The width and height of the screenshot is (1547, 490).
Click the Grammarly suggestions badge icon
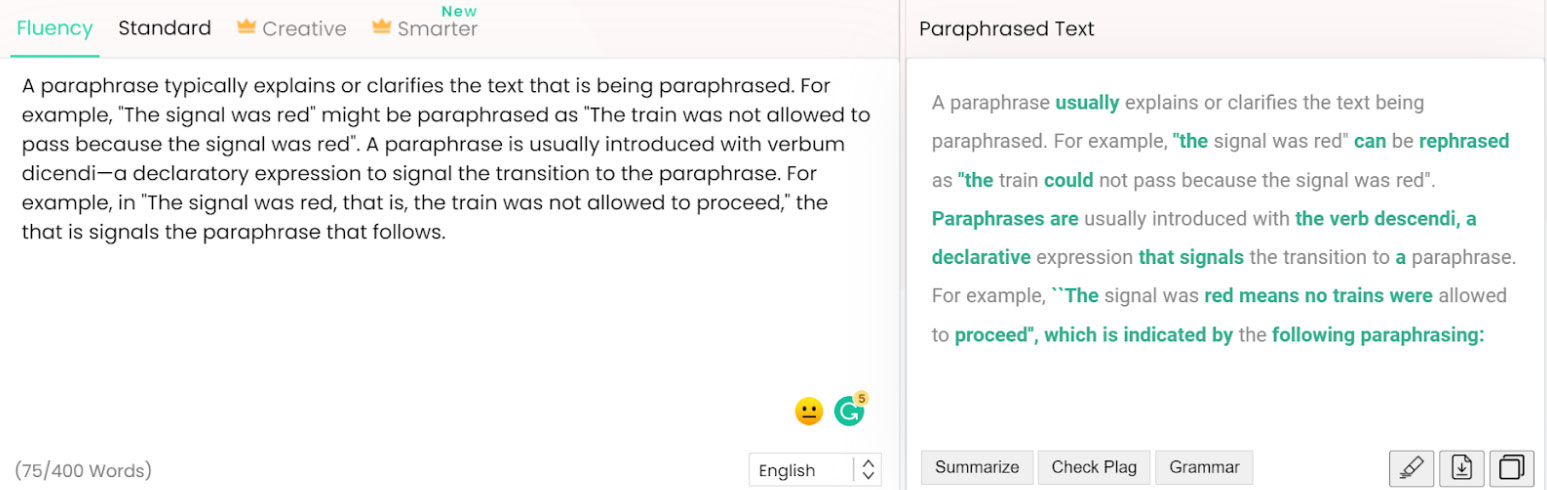849,410
